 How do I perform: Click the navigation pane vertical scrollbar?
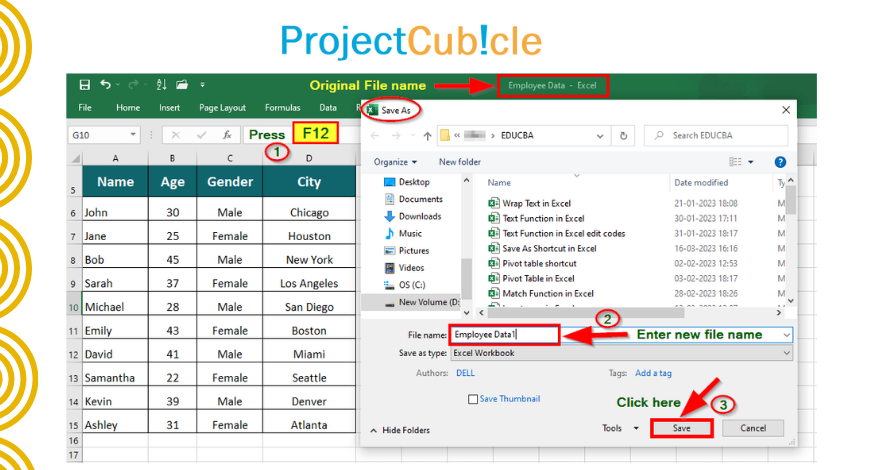(x=466, y=277)
